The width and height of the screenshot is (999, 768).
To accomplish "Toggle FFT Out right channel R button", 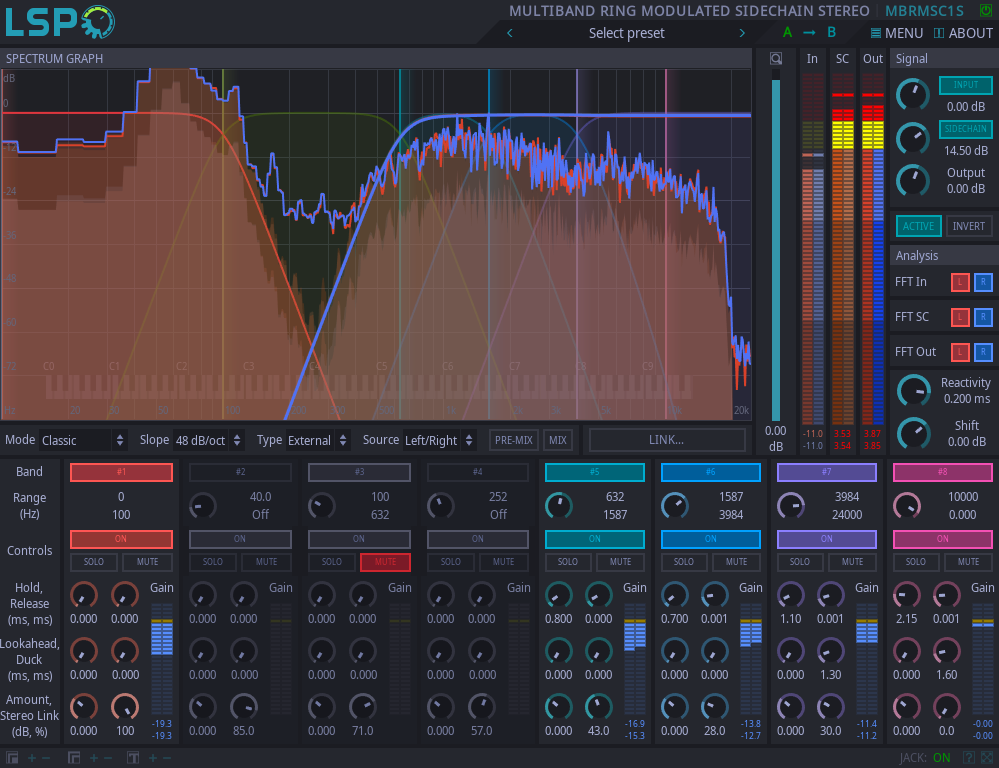I will 982,352.
